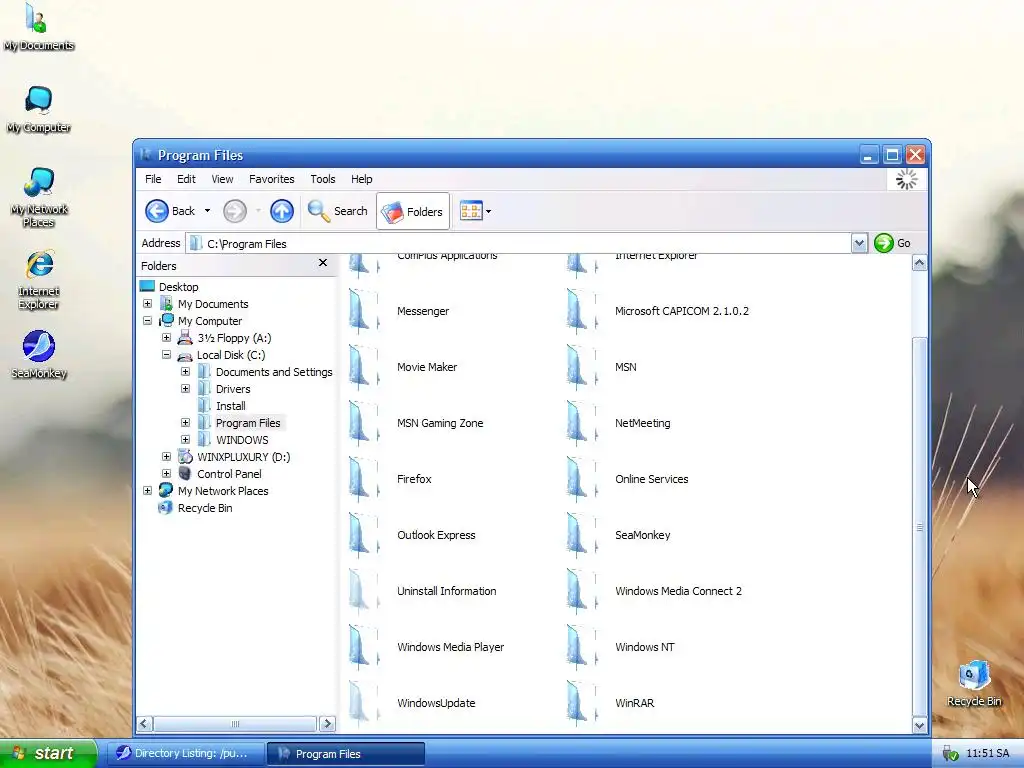Click the system tray network icon

point(950,754)
